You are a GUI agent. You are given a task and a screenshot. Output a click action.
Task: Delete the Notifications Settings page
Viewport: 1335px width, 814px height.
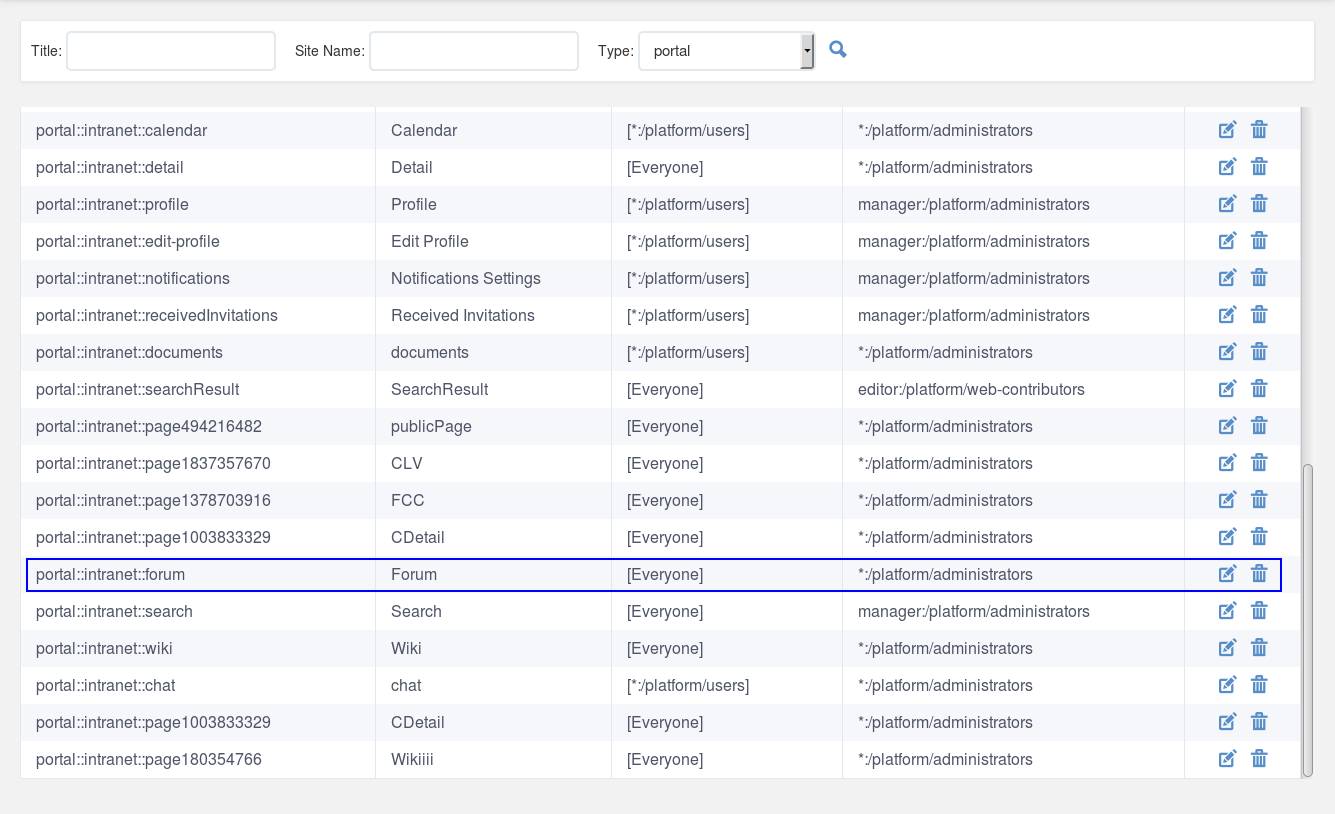[x=1259, y=278]
